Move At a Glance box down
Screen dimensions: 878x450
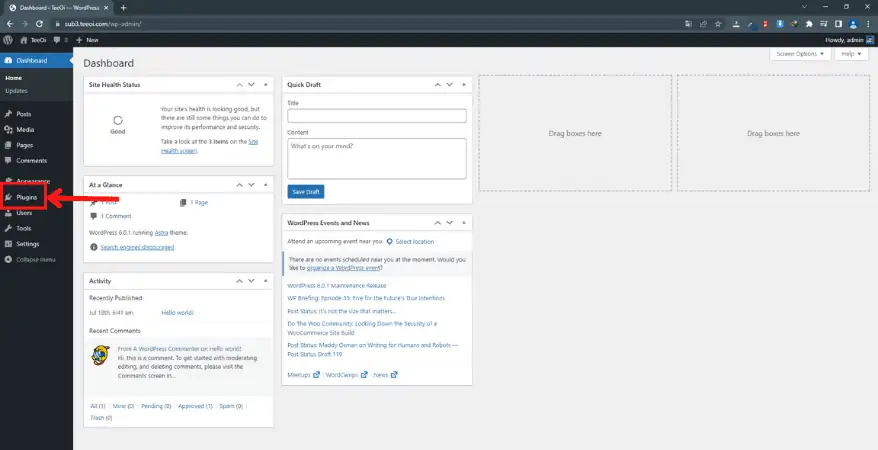point(251,185)
